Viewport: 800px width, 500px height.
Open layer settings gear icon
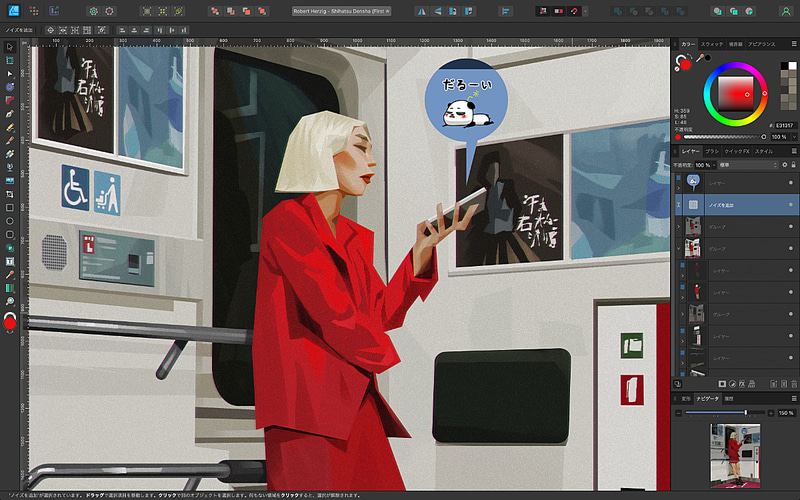coord(785,165)
